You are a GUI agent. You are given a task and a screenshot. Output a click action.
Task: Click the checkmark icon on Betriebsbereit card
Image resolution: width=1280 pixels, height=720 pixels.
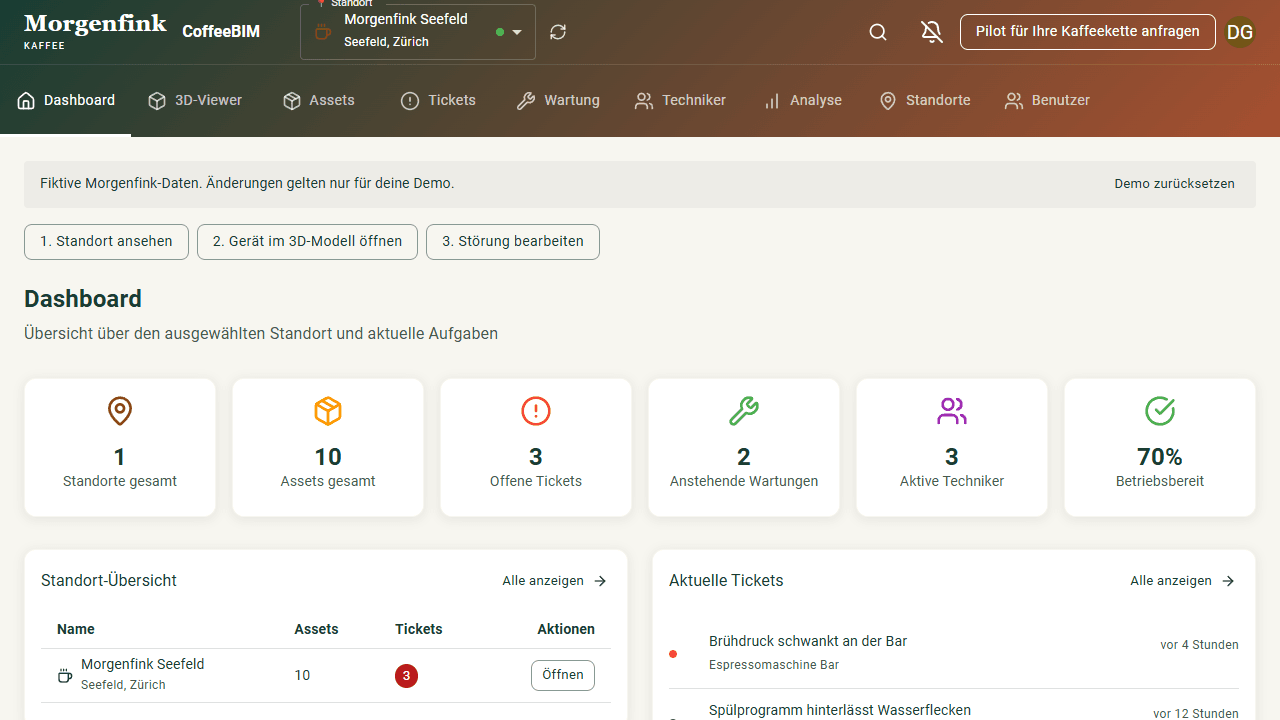pyautogui.click(x=1160, y=411)
